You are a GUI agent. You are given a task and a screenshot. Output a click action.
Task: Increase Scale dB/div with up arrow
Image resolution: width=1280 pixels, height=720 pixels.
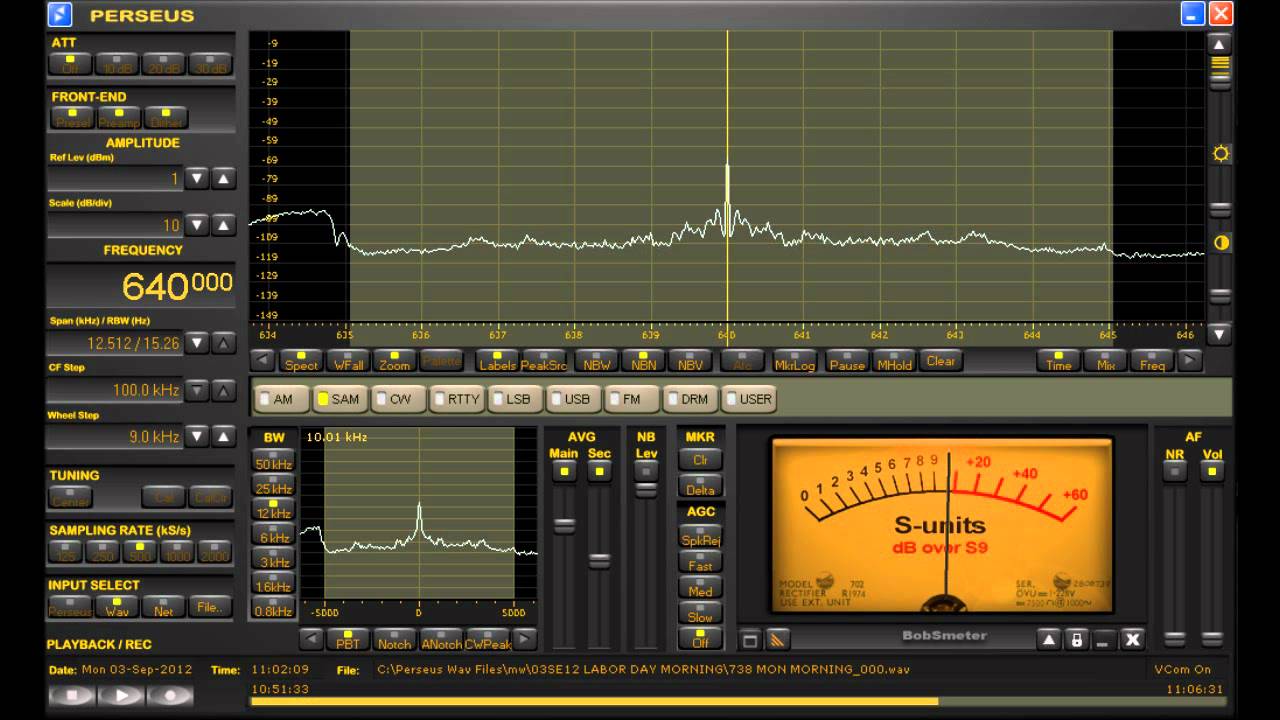224,225
